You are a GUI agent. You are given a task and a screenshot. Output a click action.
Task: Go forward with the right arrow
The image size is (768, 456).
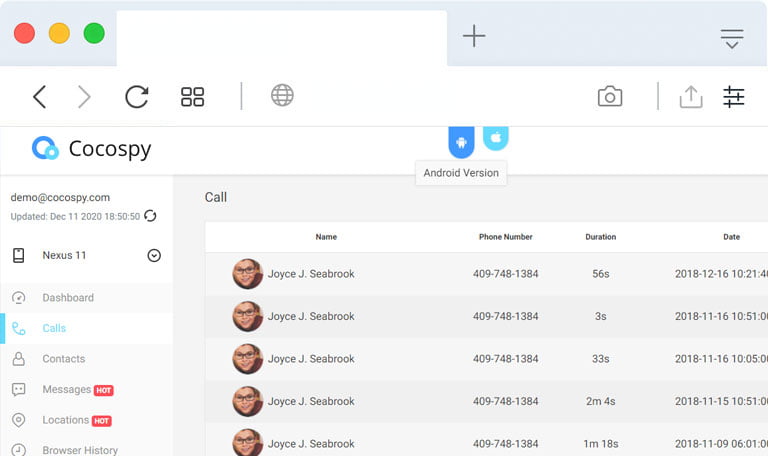pos(84,96)
